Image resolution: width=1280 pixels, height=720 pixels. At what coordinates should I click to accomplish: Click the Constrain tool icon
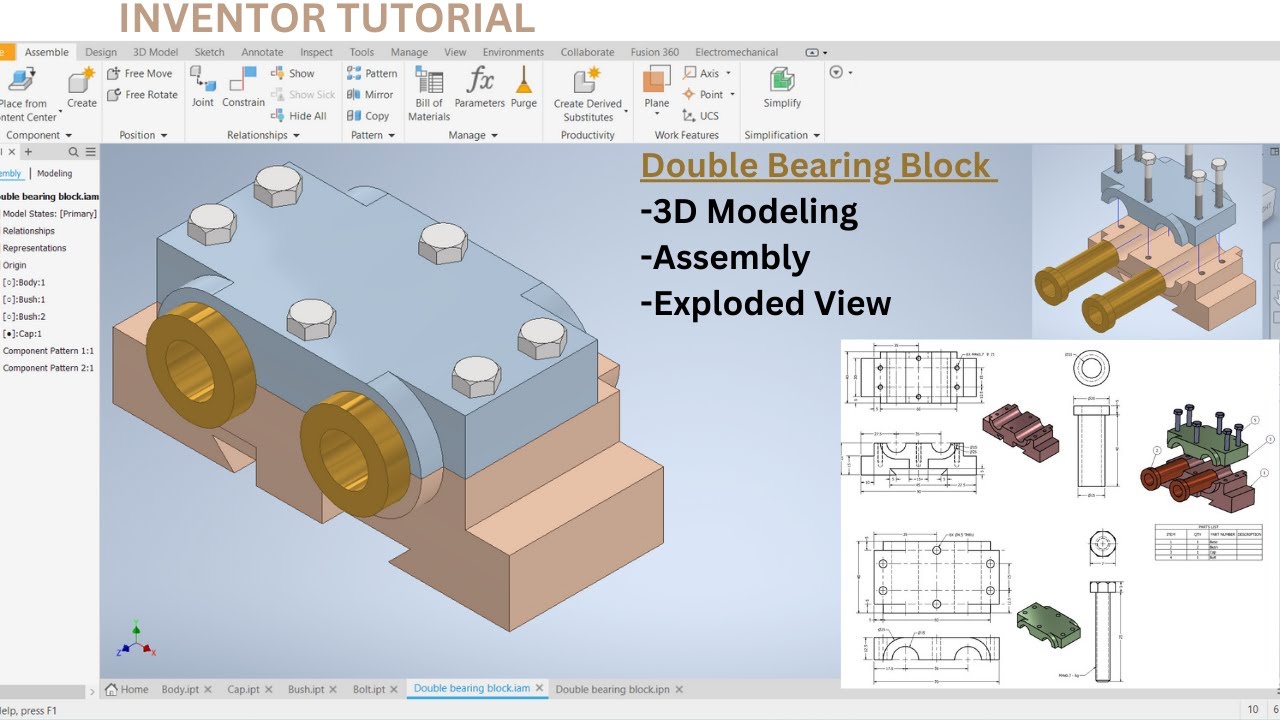coord(243,80)
